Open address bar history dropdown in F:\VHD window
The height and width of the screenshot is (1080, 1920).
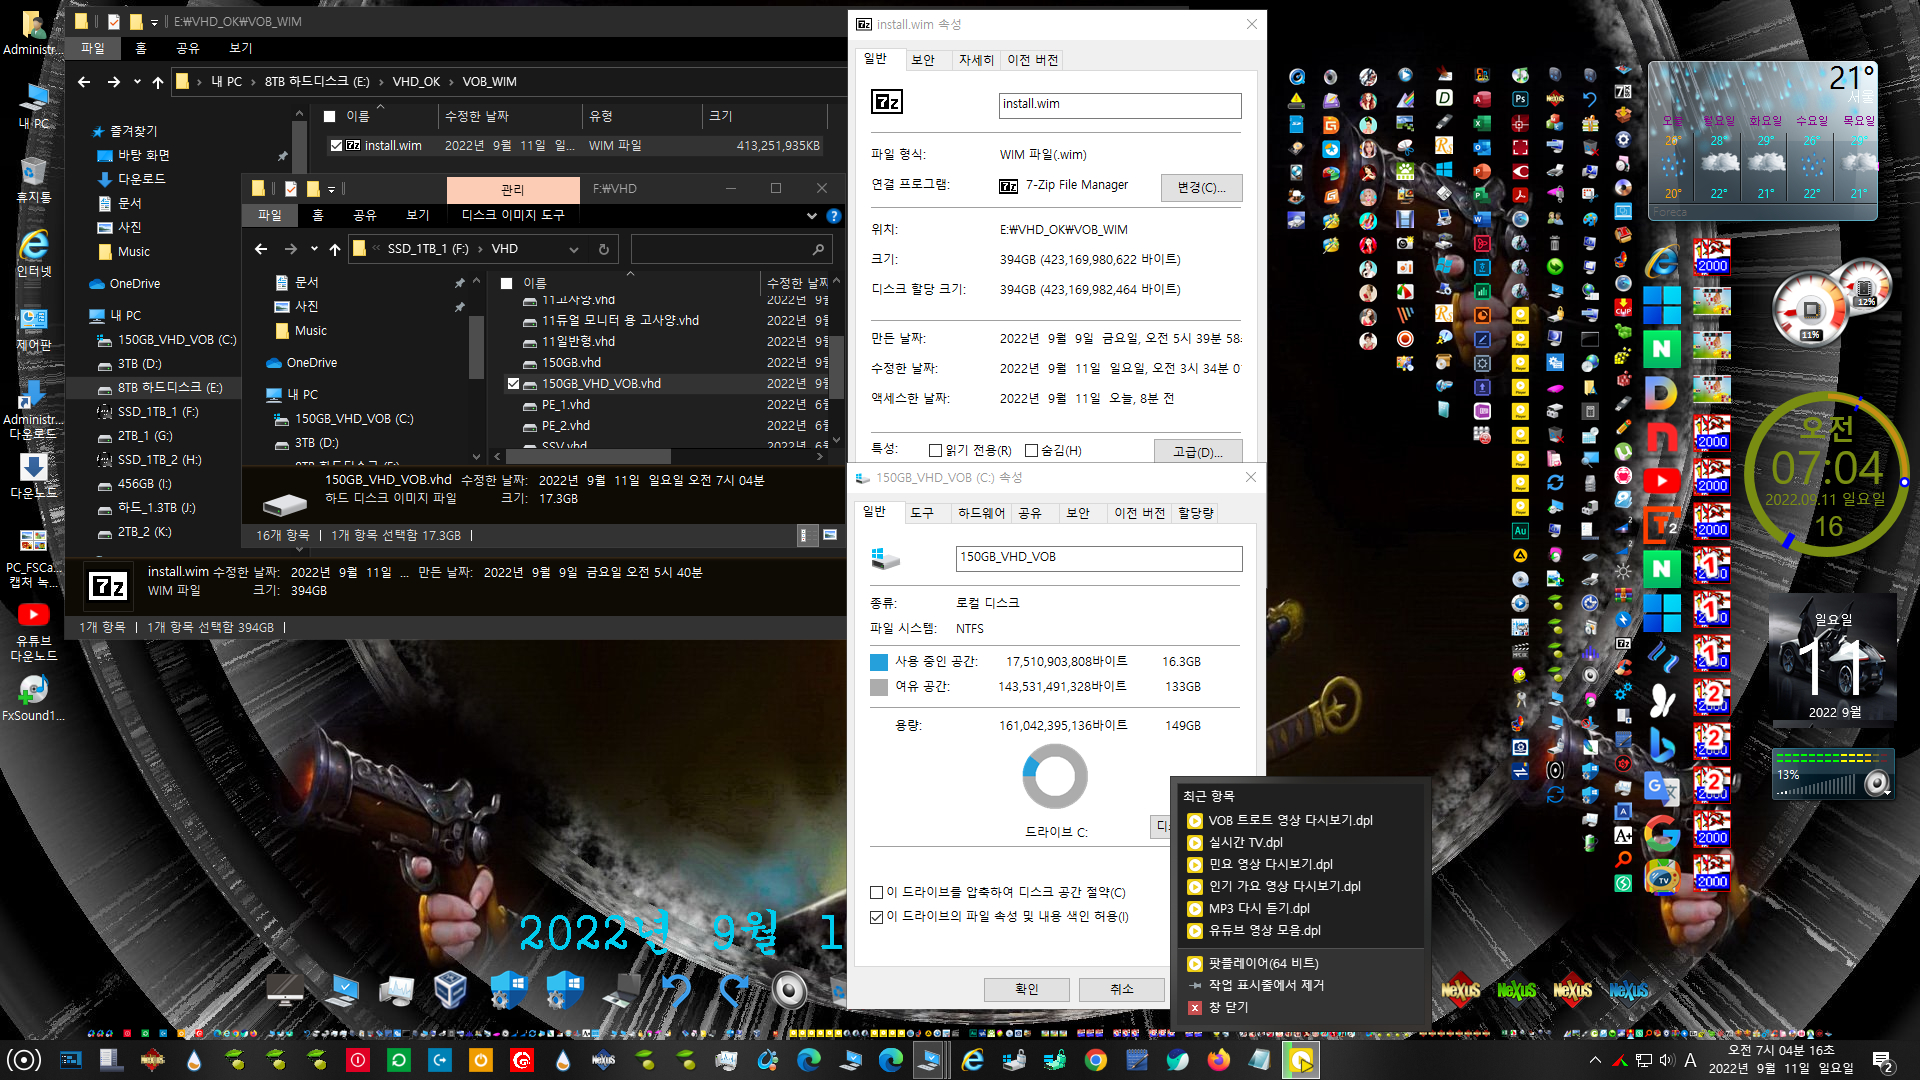pyautogui.click(x=574, y=249)
